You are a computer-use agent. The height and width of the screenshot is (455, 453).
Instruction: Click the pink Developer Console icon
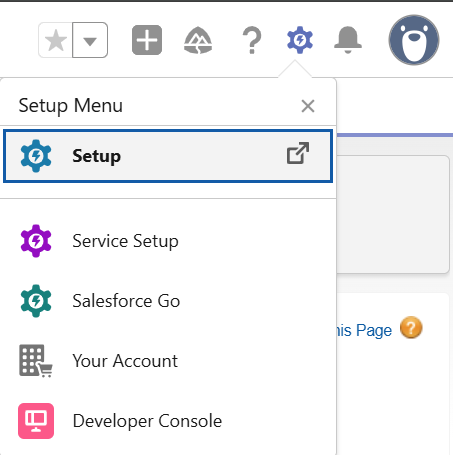tap(36, 421)
